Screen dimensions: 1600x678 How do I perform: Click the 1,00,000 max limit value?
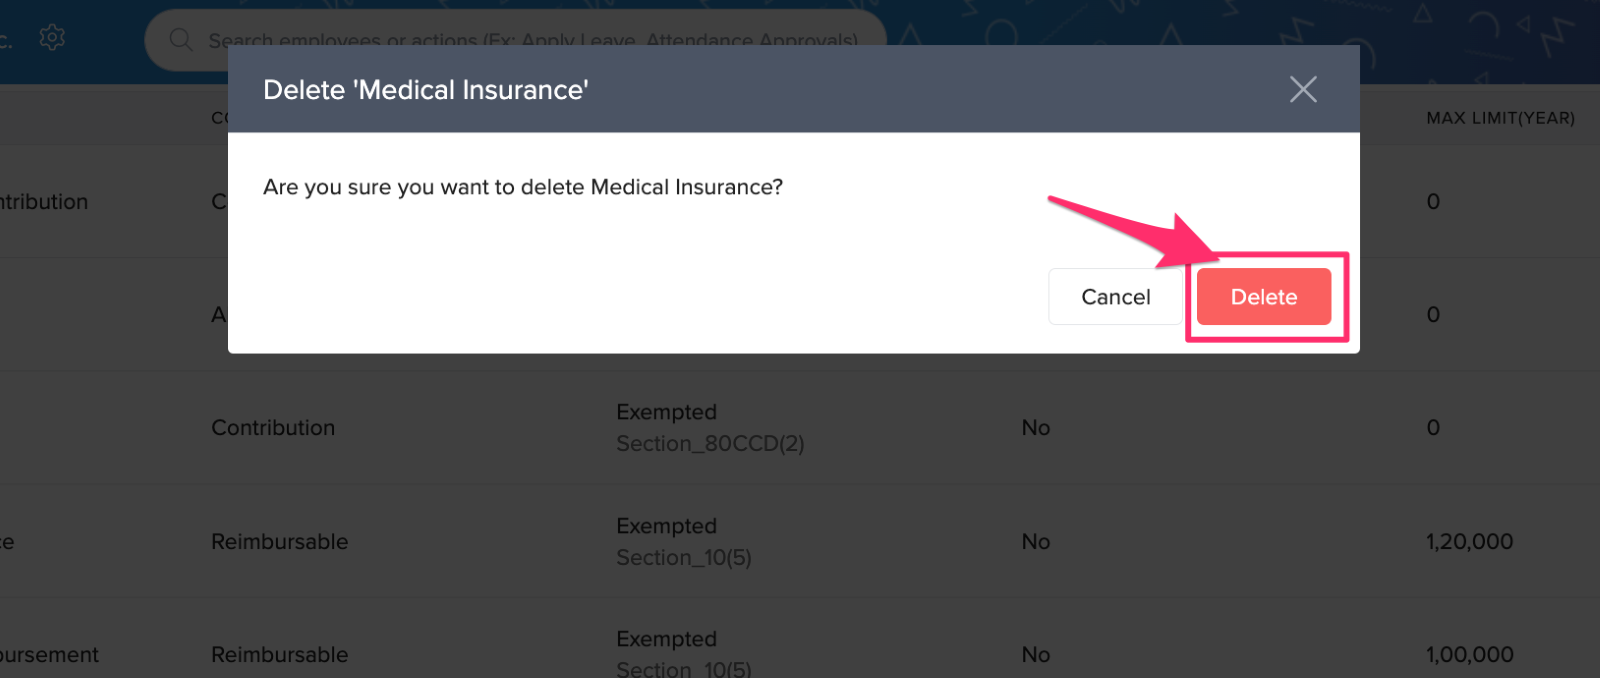pyautogui.click(x=1469, y=655)
